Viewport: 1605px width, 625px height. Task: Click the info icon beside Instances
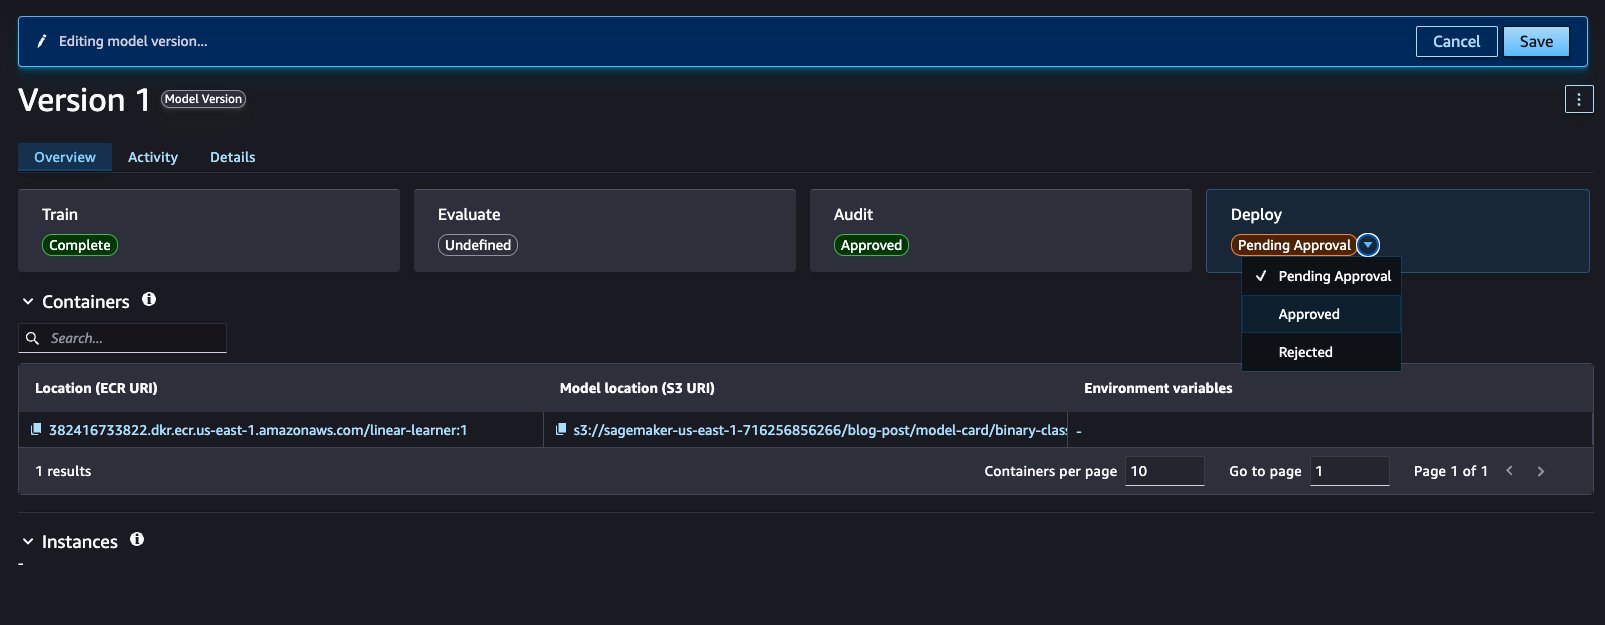(137, 539)
